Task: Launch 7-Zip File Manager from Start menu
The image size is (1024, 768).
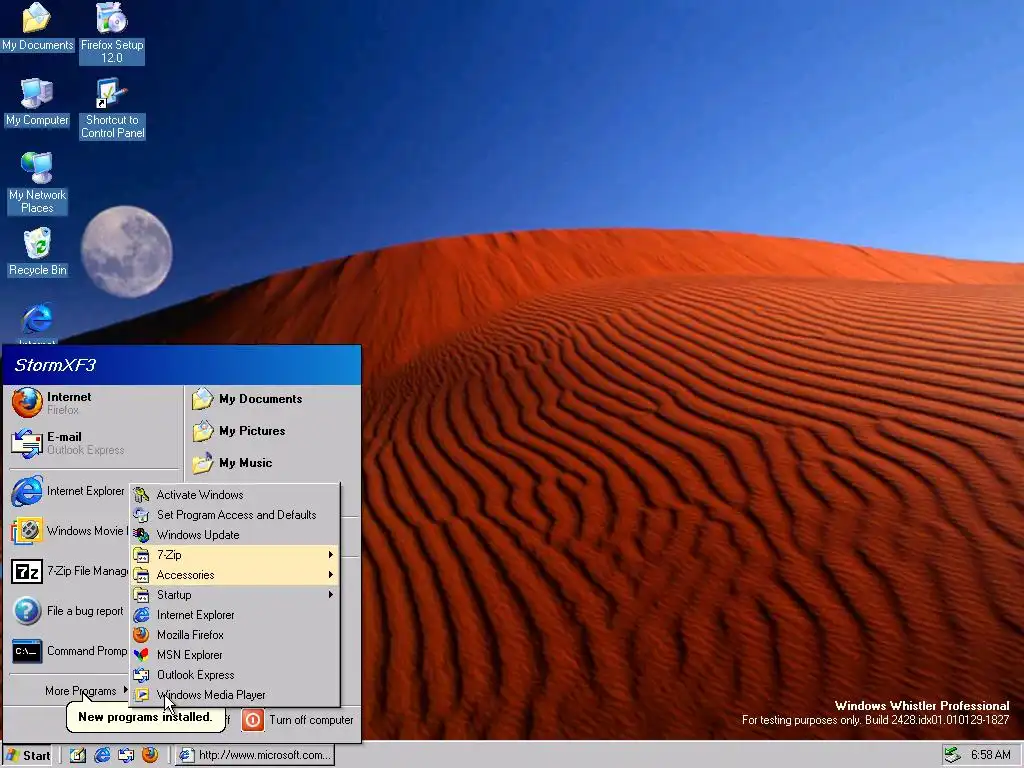Action: click(69, 571)
